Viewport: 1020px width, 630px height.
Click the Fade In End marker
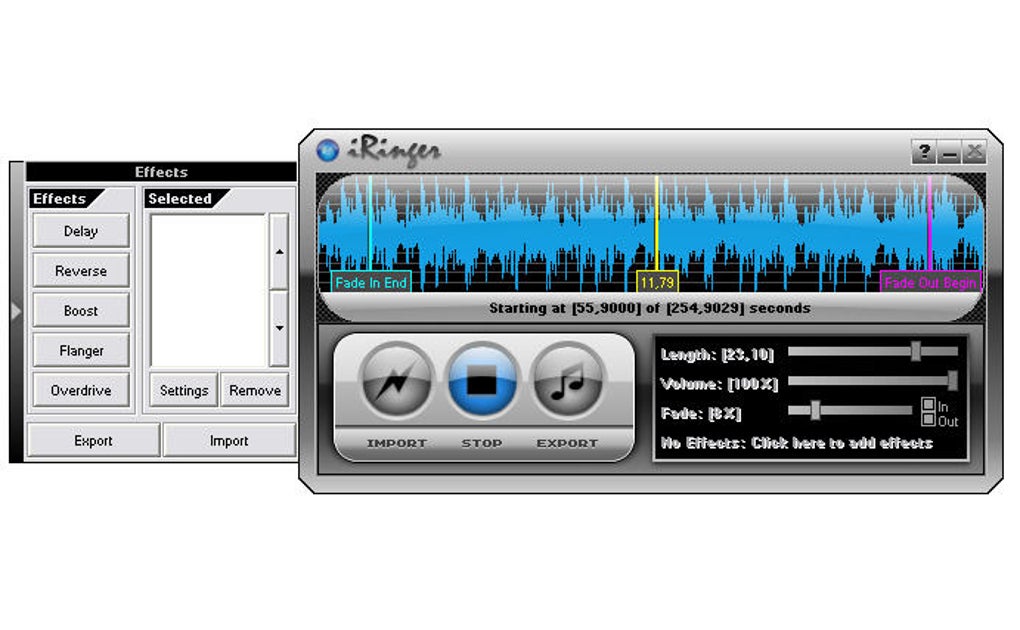(x=371, y=282)
